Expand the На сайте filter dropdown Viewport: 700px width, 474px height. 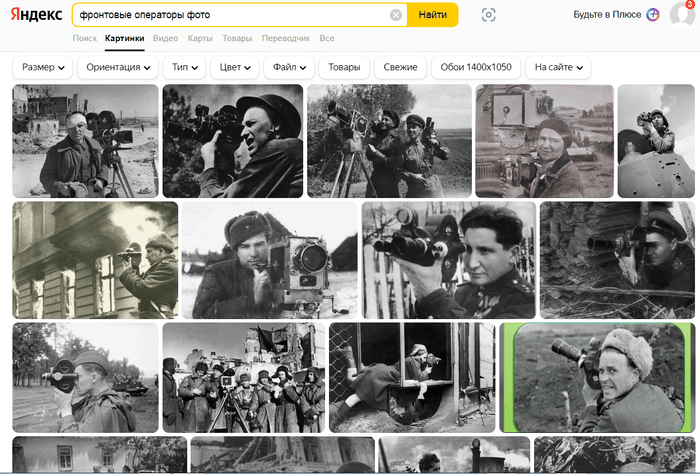(558, 67)
